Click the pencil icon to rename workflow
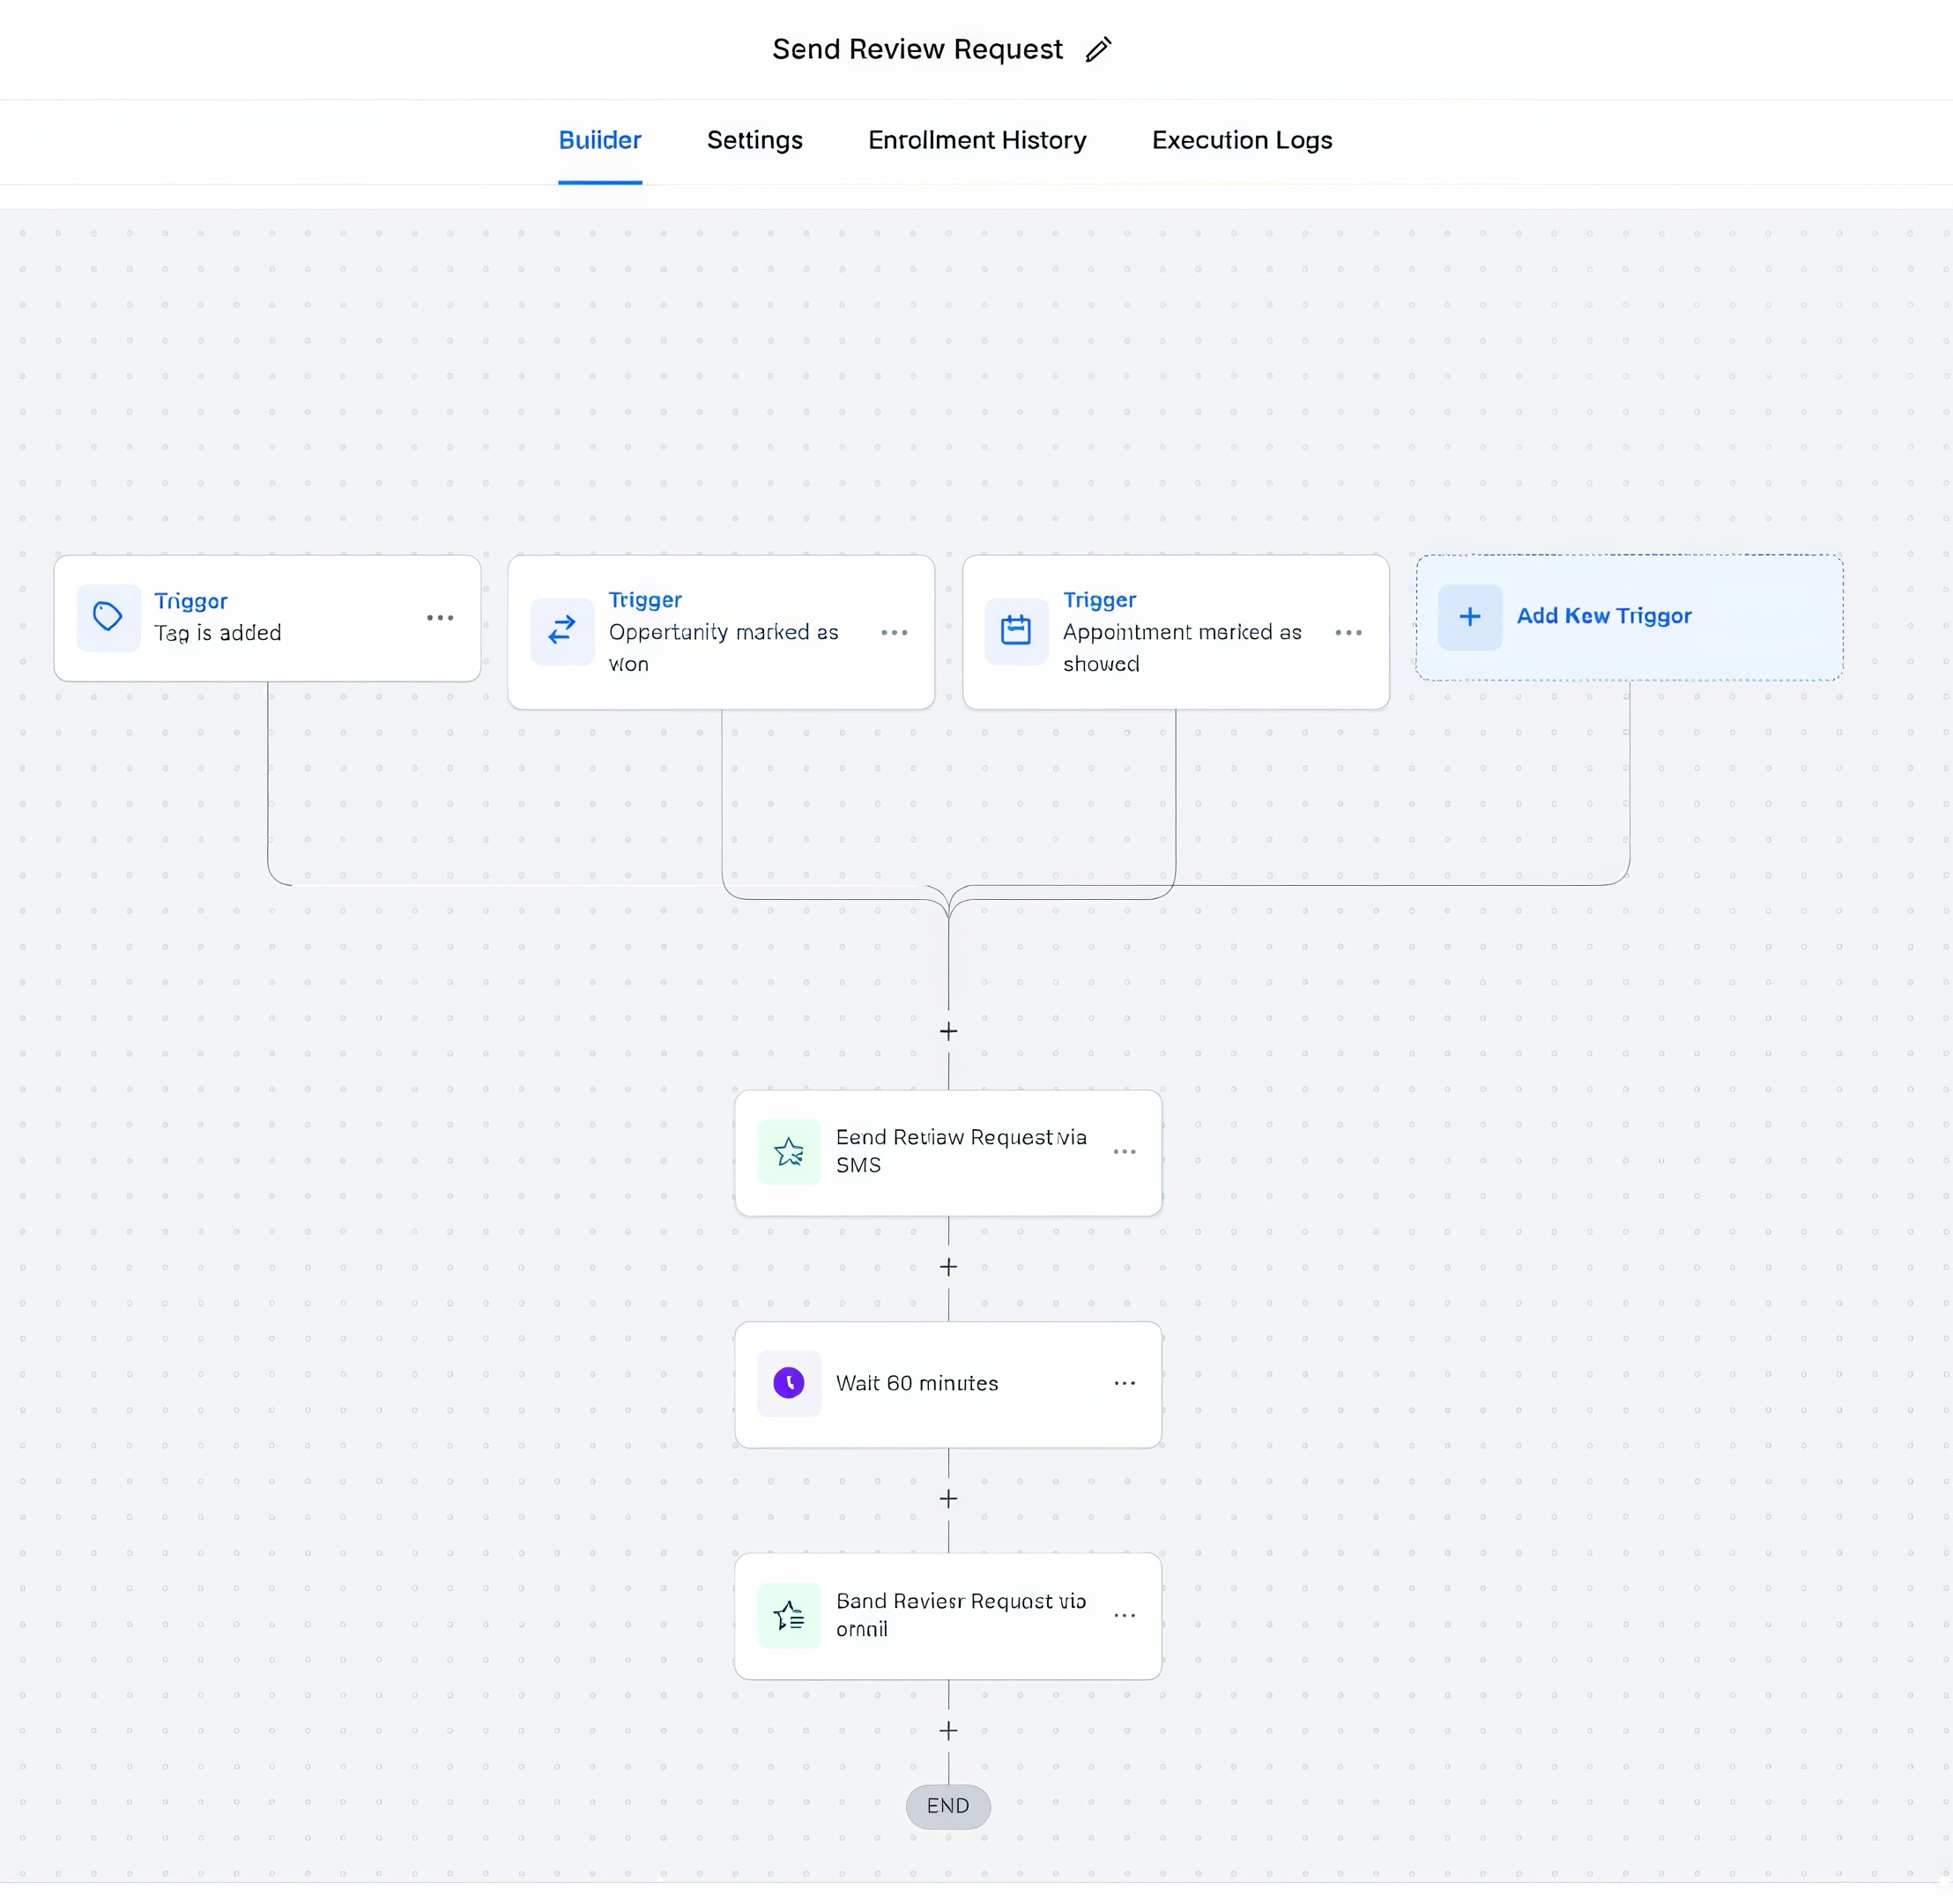Viewport: 1953px width, 1904px height. (1098, 50)
